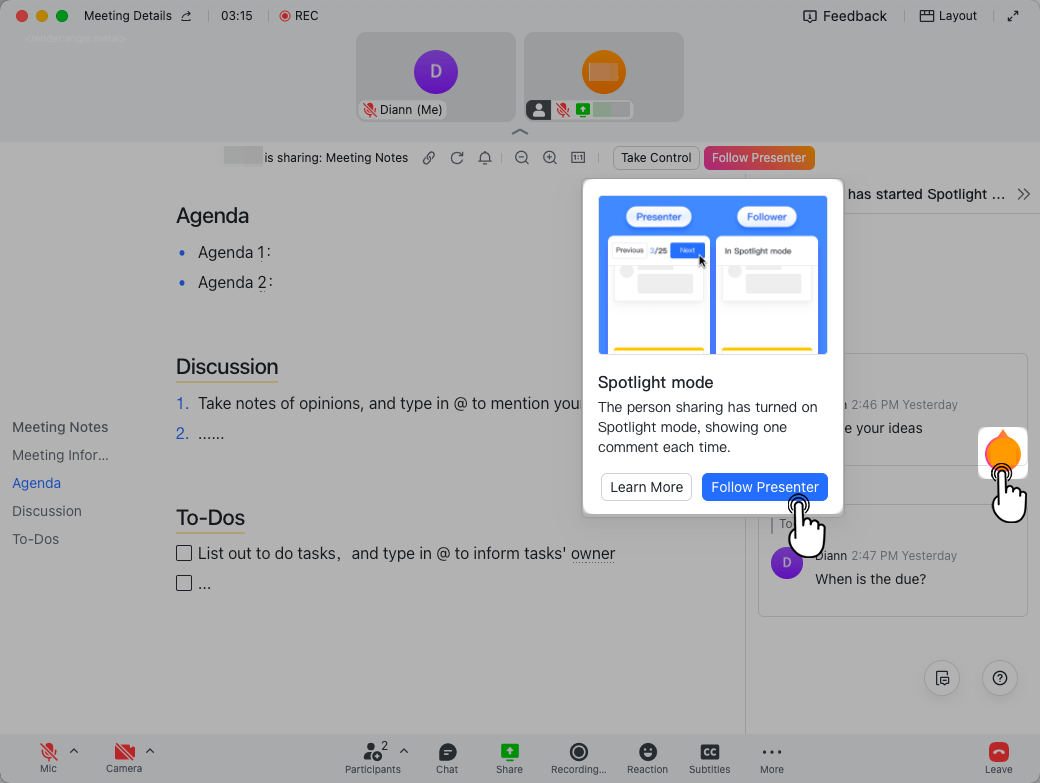The image size is (1040, 783).
Task: Zoom out on the shared Meeting Notes
Action: [521, 157]
